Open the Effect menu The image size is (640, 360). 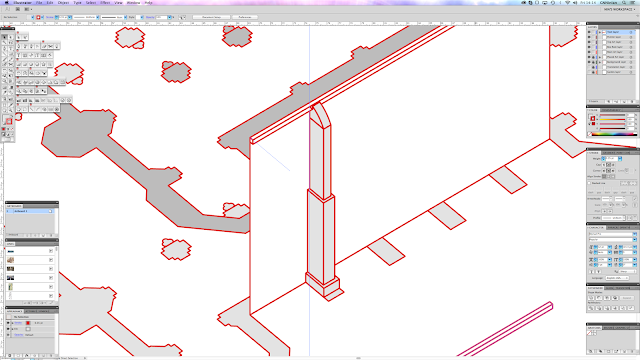tap(105, 2)
